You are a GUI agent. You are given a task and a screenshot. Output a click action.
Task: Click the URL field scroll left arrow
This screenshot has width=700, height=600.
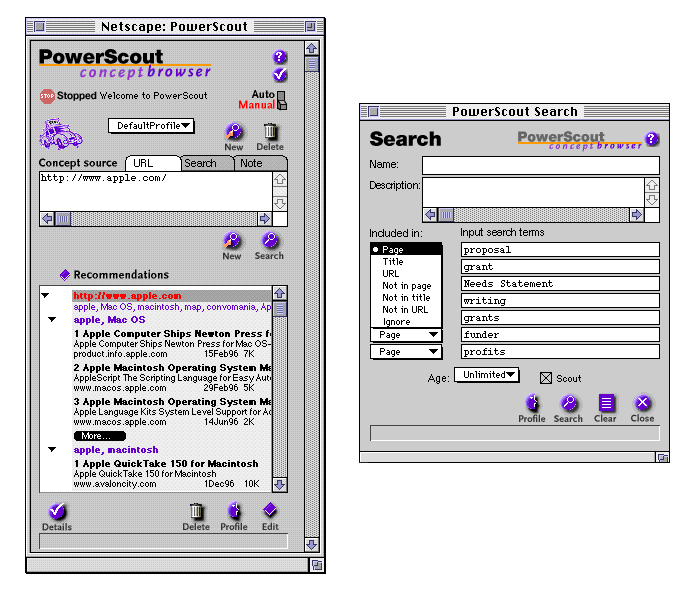click(x=47, y=219)
